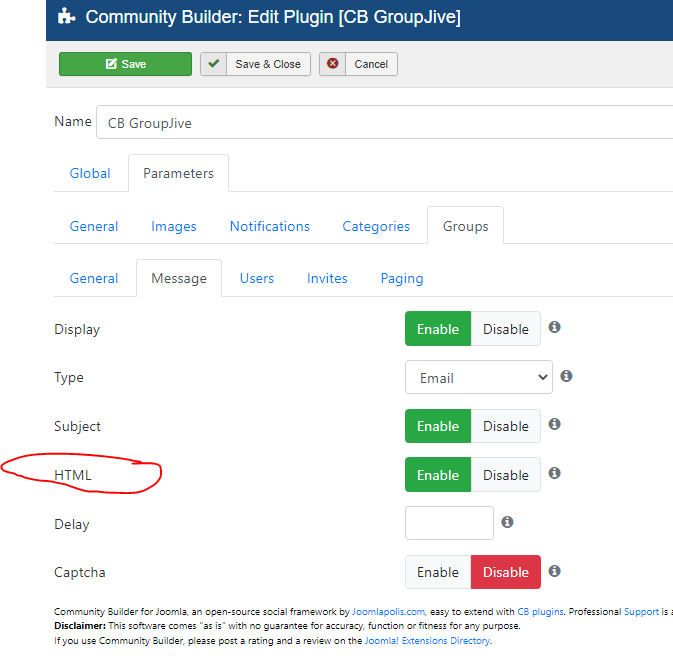The image size is (673, 661).
Task: Open the Categories tab
Action: tap(376, 226)
